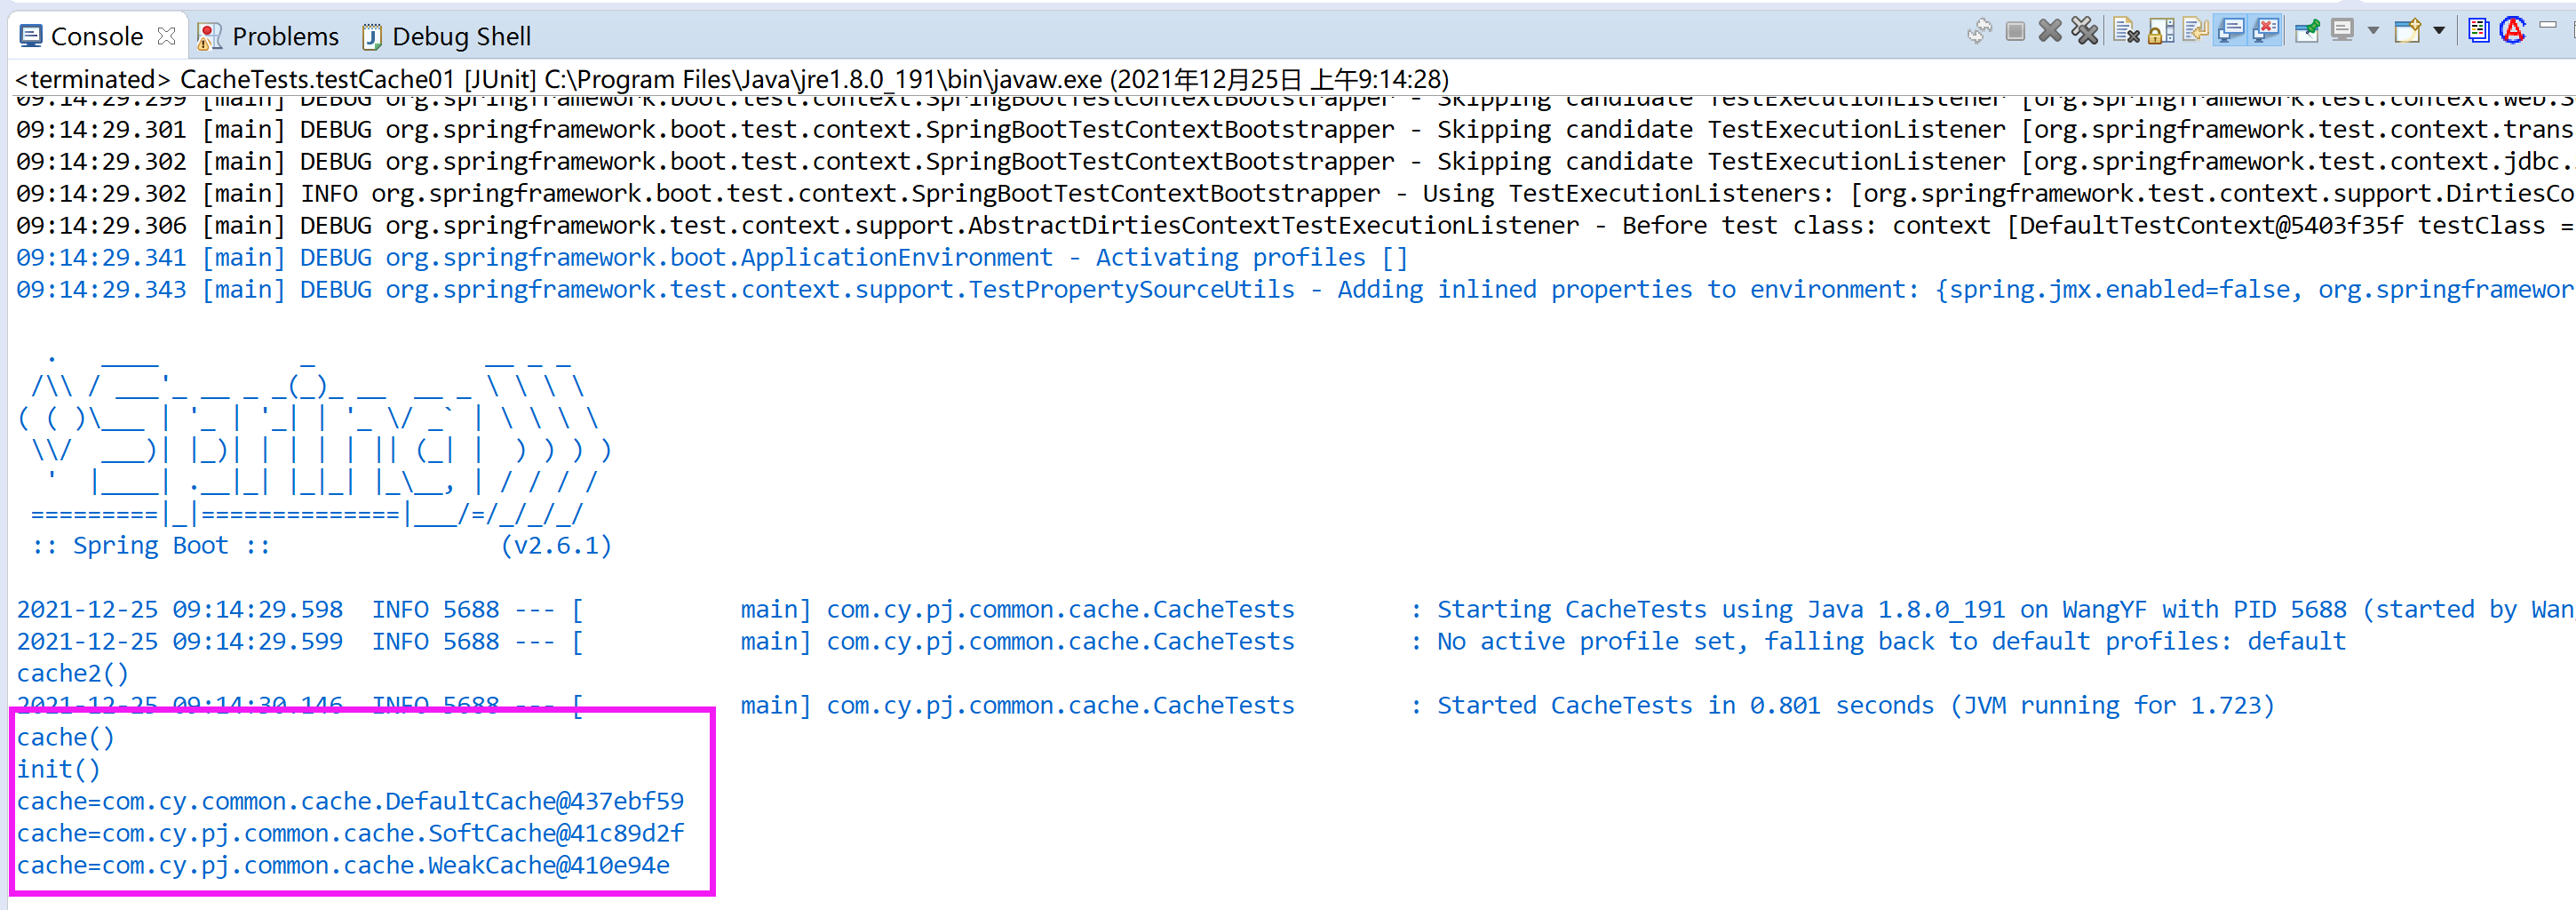The width and height of the screenshot is (2576, 910).
Task: Switch to the Problems tab
Action: click(270, 35)
